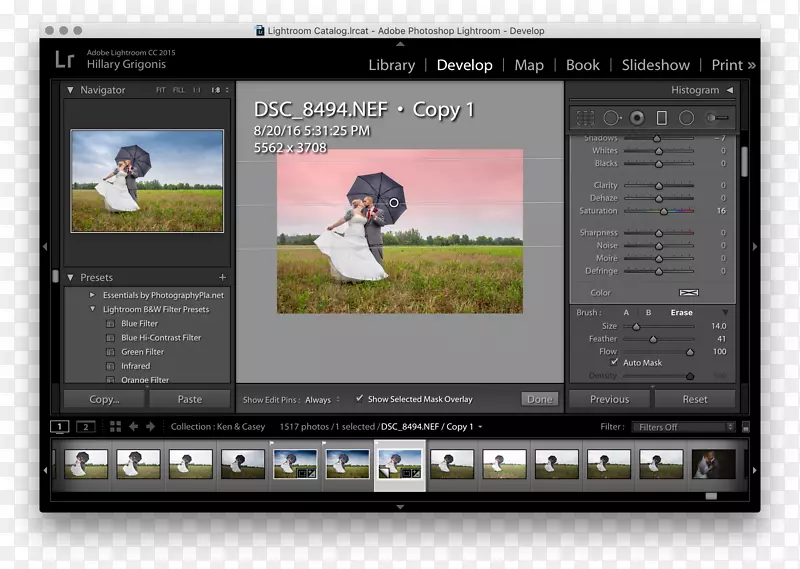Image resolution: width=800 pixels, height=569 pixels.
Task: Choose the Graduated Filter tool
Action: (661, 118)
